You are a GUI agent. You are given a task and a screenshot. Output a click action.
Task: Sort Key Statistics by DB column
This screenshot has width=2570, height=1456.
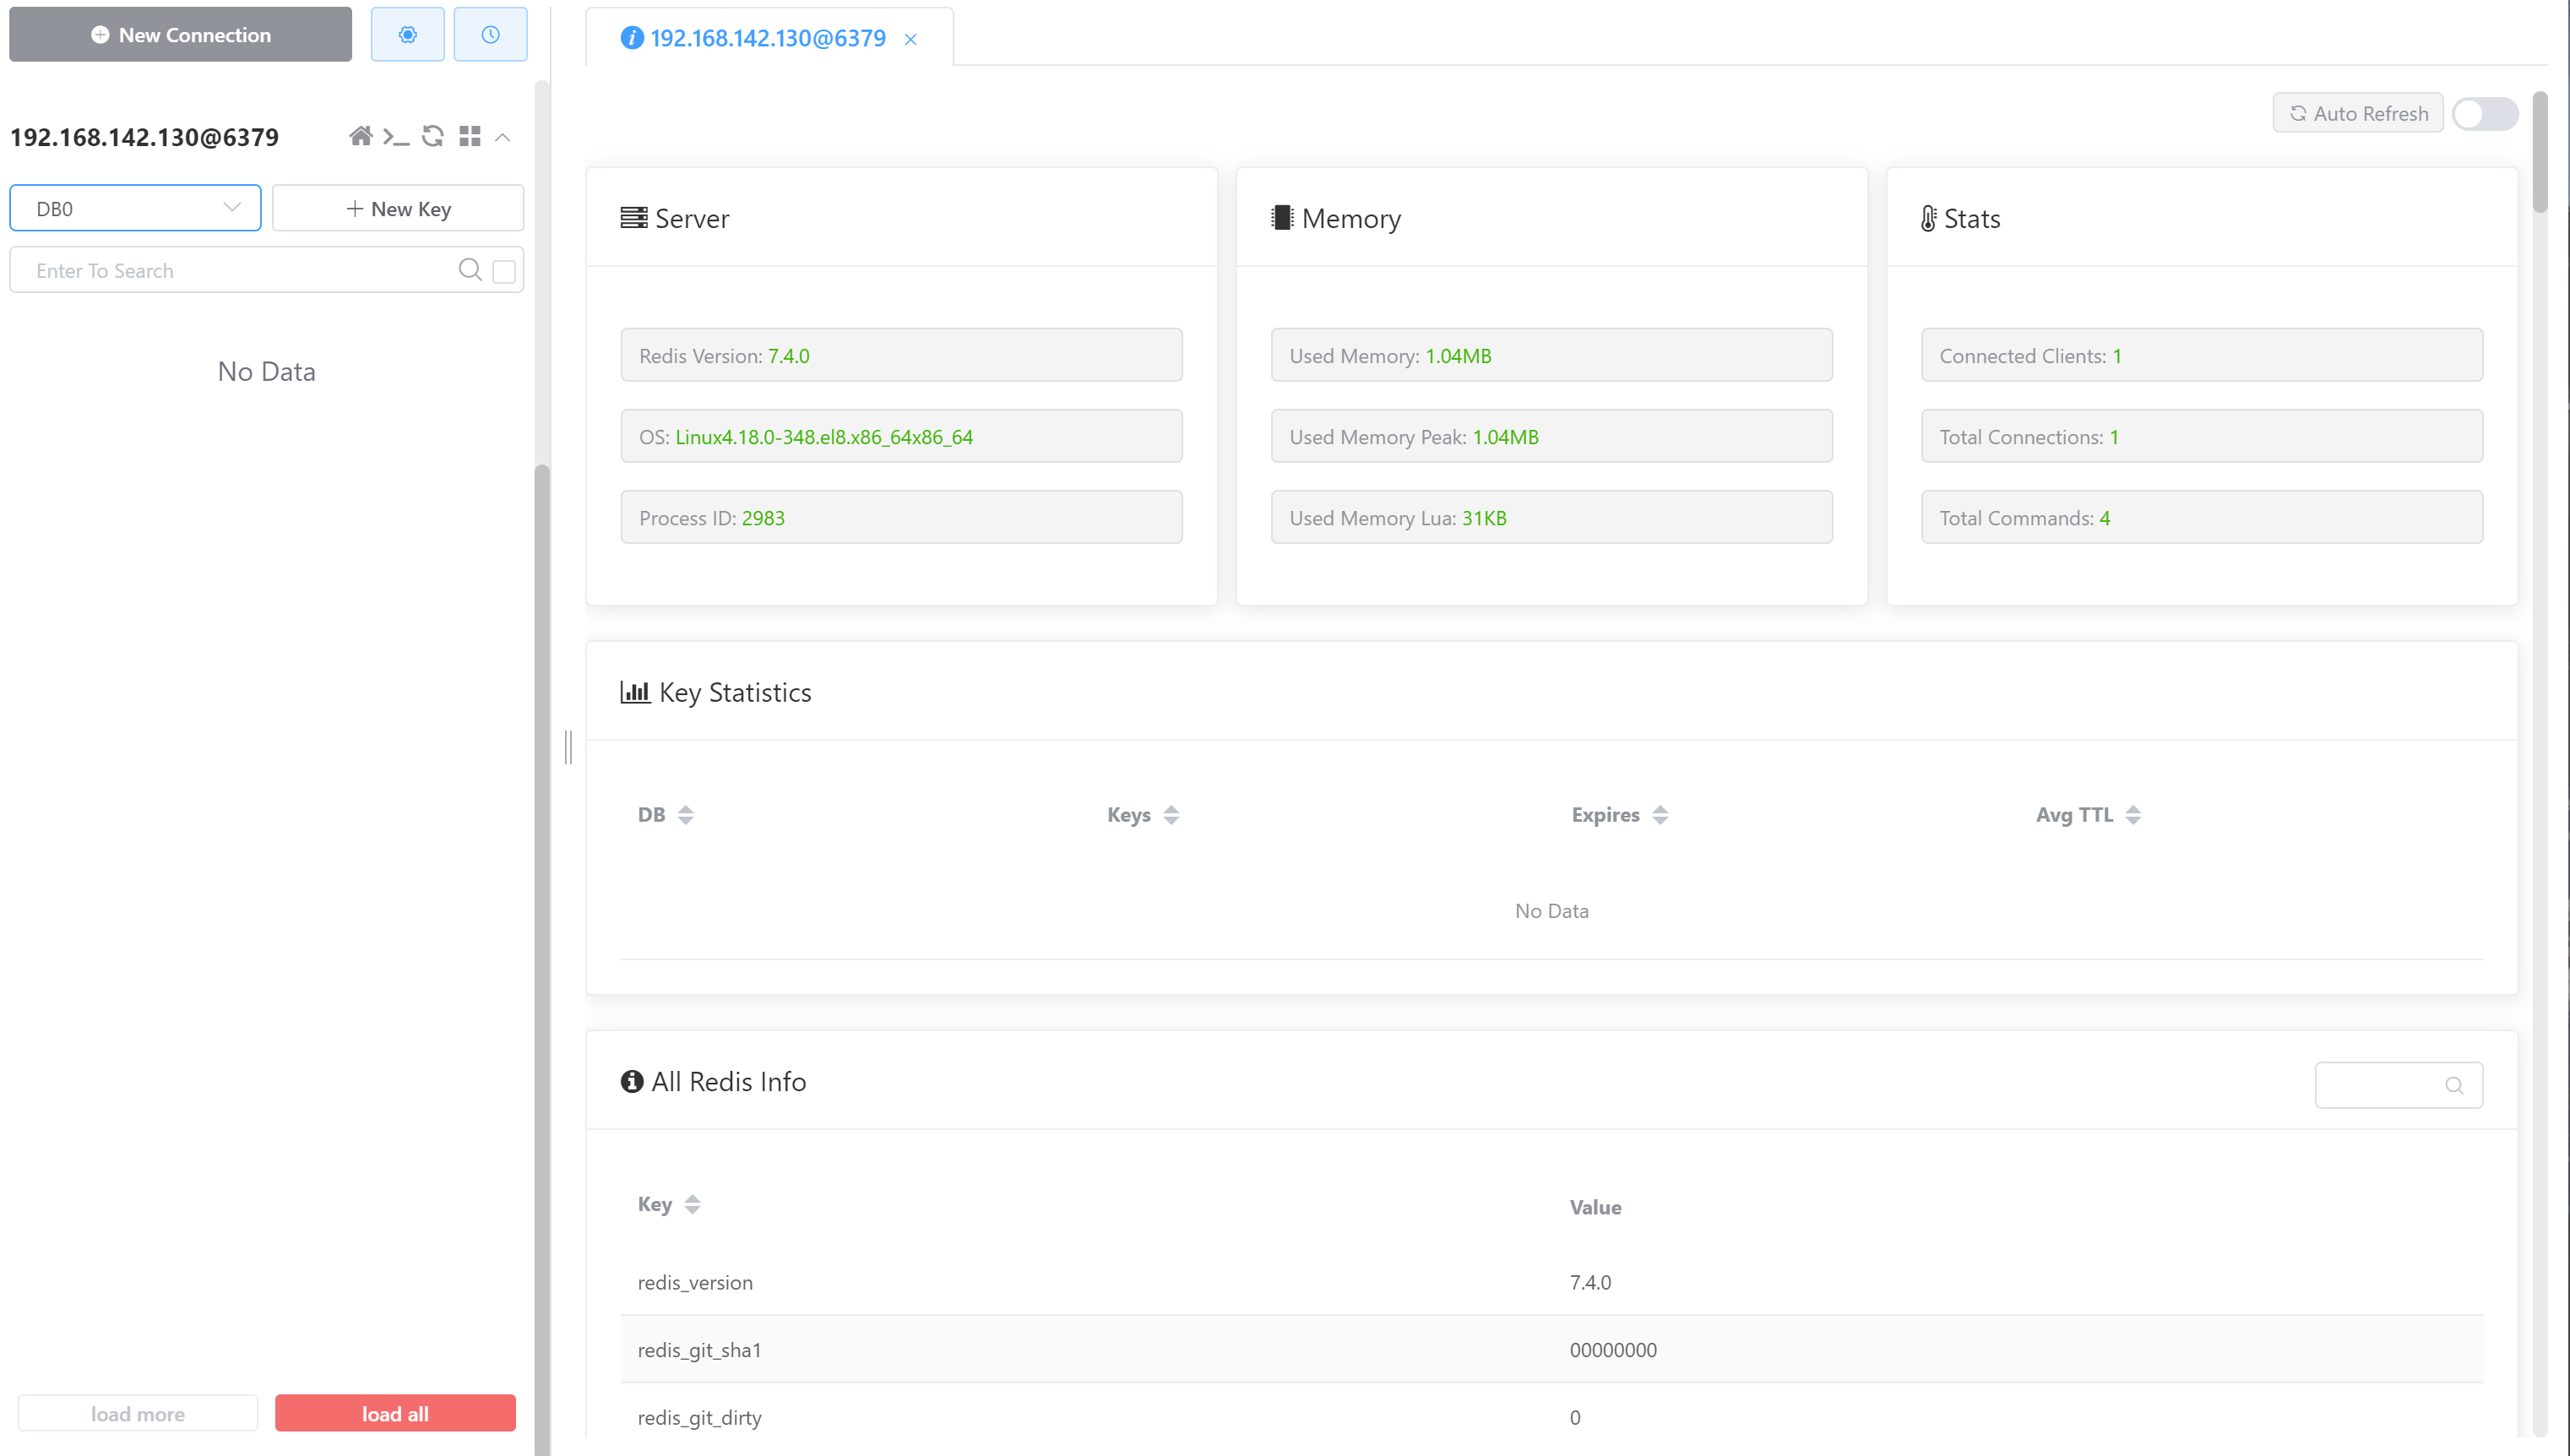pos(685,814)
